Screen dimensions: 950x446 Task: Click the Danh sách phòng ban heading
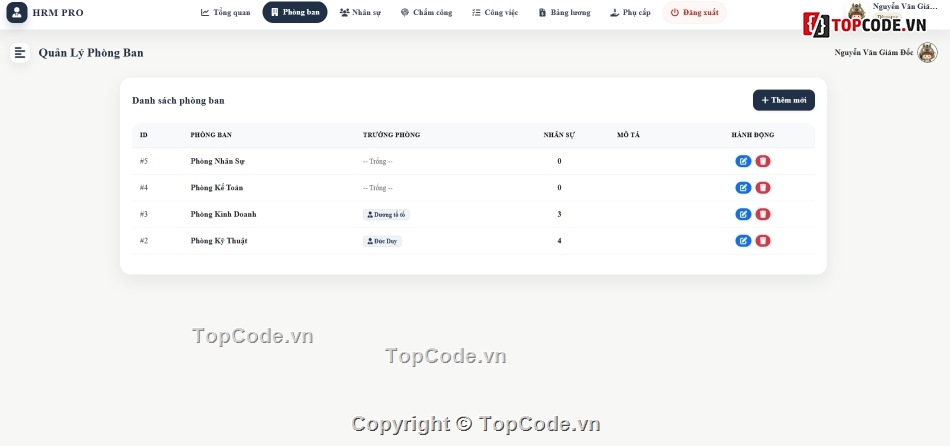click(178, 101)
